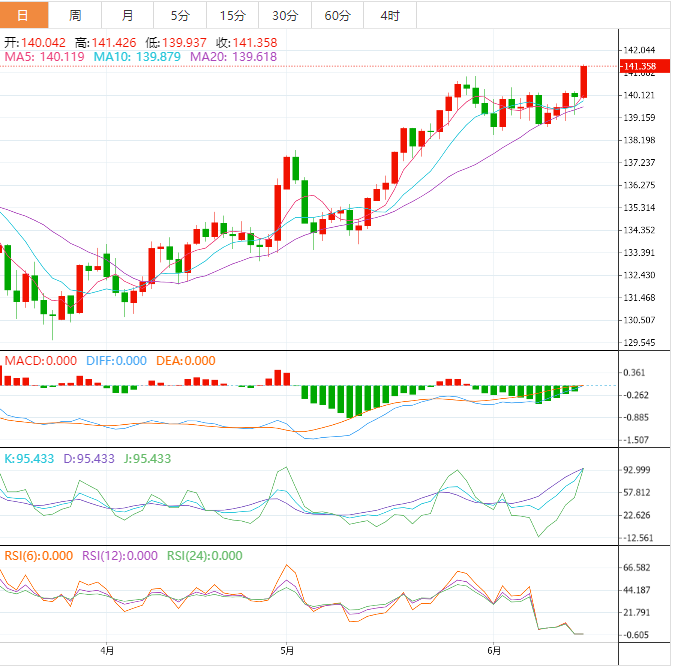Switch to the 4时 timeframe
The image size is (674, 670).
(x=390, y=15)
